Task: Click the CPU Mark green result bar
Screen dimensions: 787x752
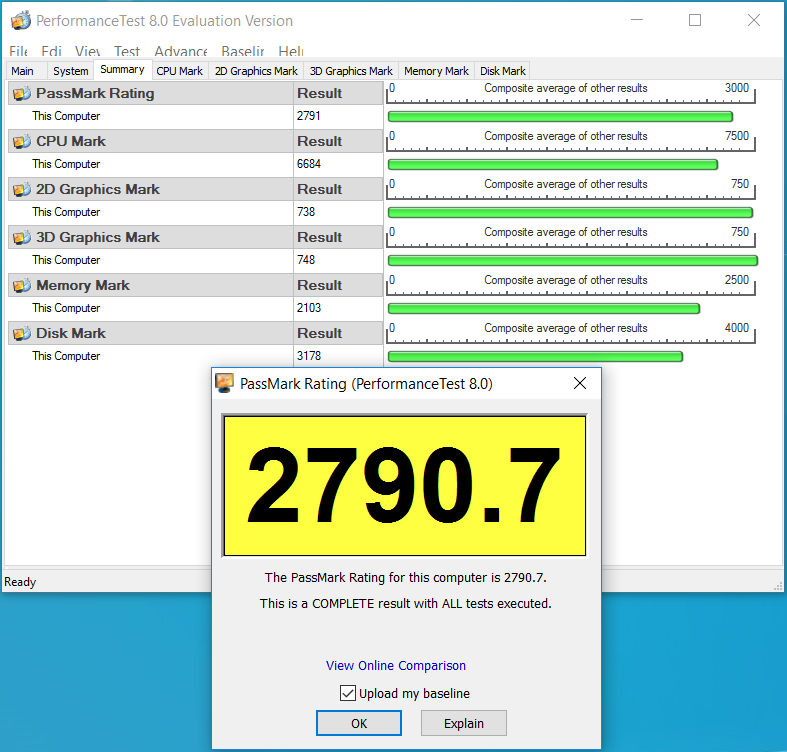Action: pos(553,165)
